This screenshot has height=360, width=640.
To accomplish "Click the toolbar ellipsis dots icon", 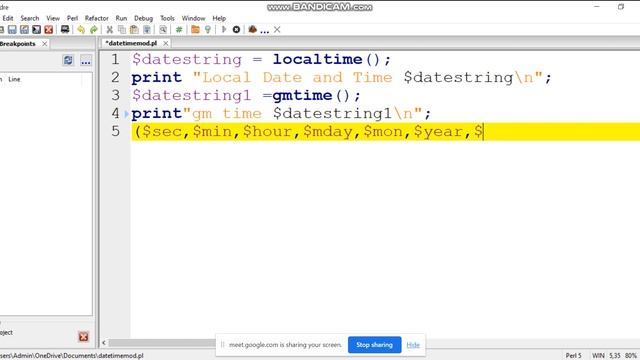I will coord(264,31).
